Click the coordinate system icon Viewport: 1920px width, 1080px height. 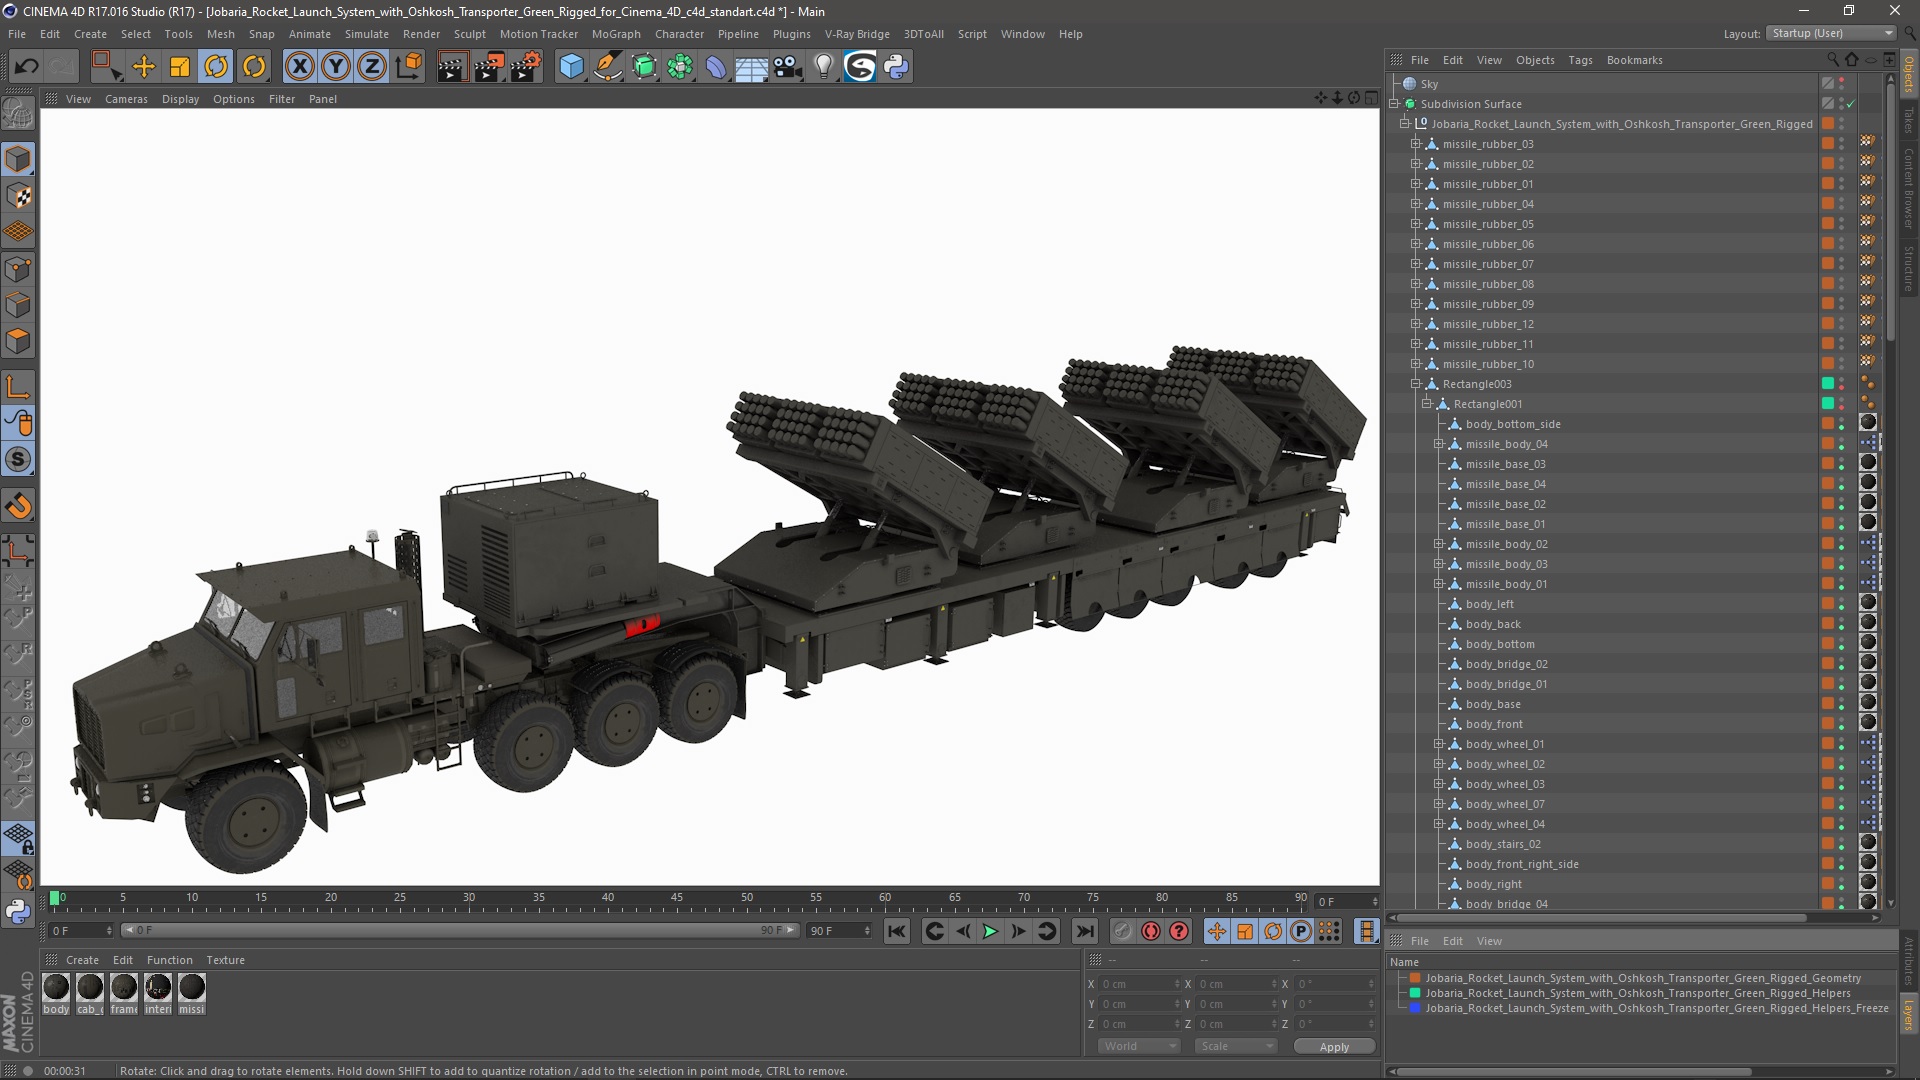pos(409,67)
